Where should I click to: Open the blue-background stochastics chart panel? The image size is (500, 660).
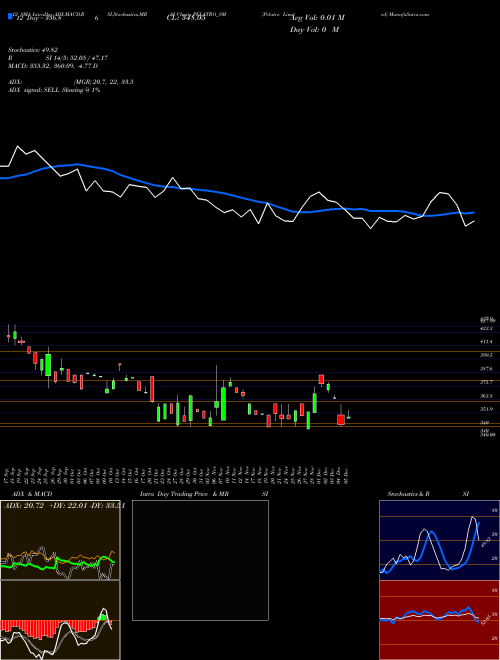(439, 540)
